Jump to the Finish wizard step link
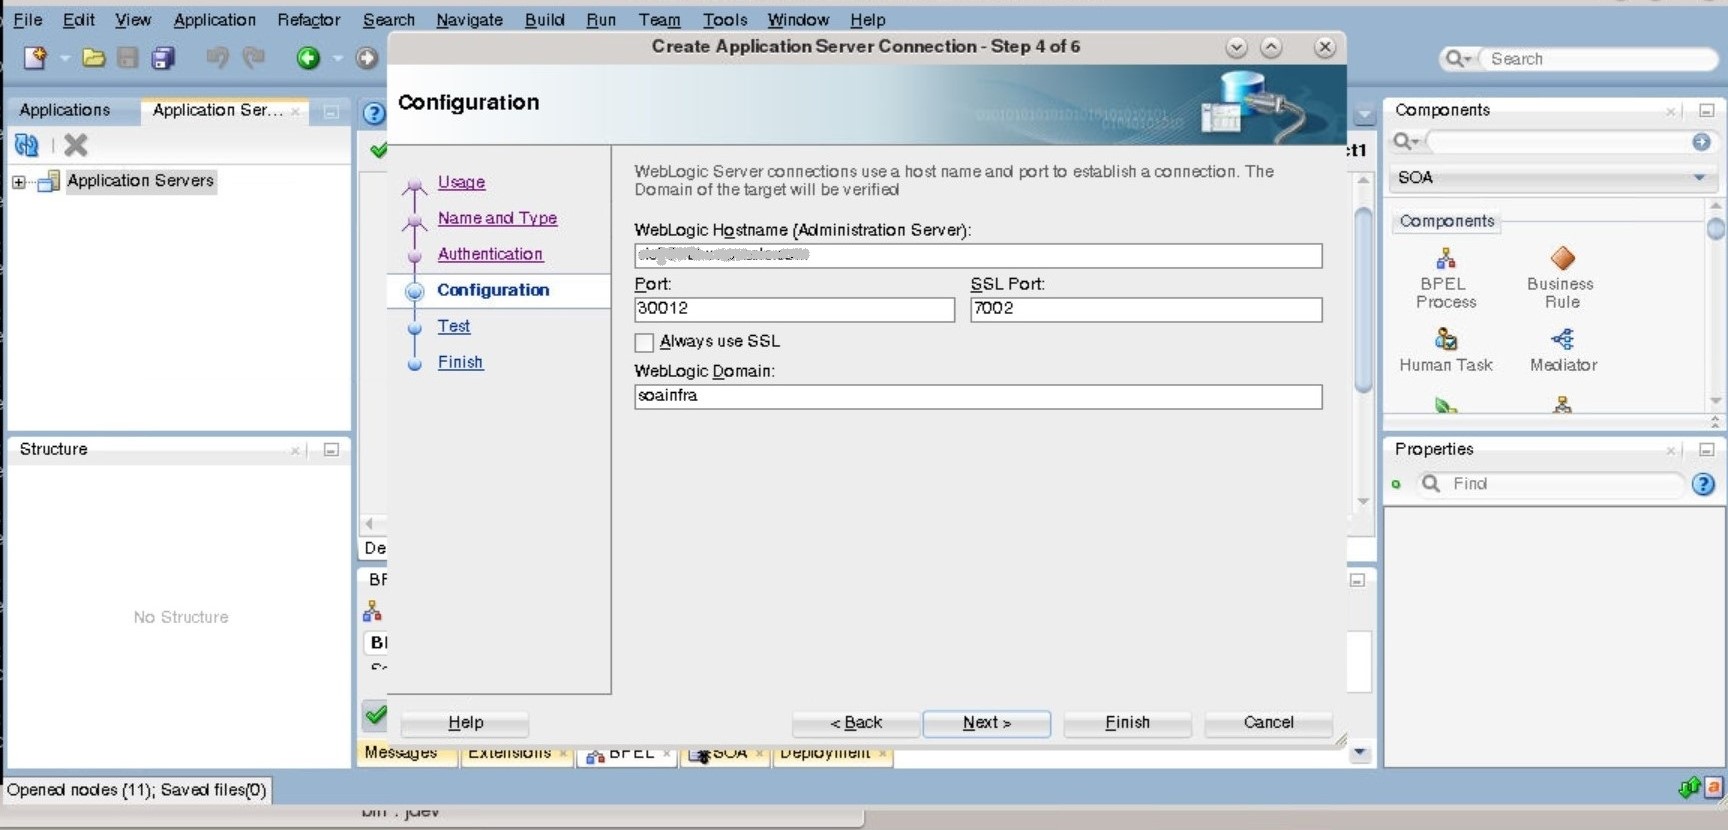 point(460,362)
